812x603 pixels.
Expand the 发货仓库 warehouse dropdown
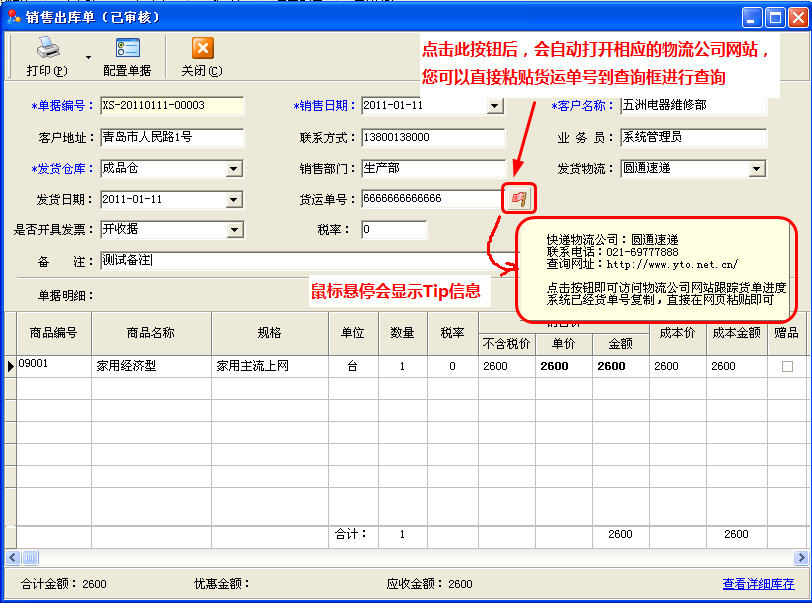(234, 169)
